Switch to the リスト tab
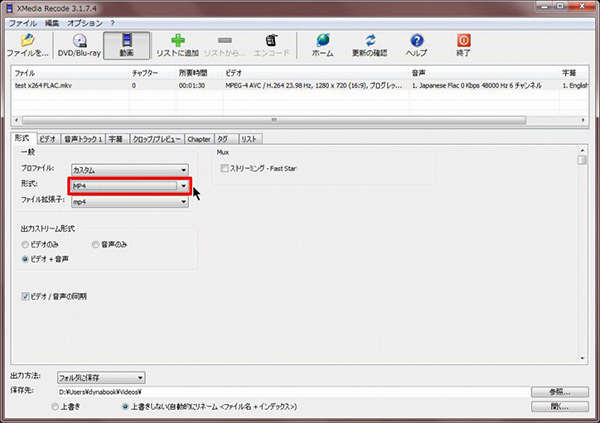Viewport: 600px width, 423px height. [249, 139]
